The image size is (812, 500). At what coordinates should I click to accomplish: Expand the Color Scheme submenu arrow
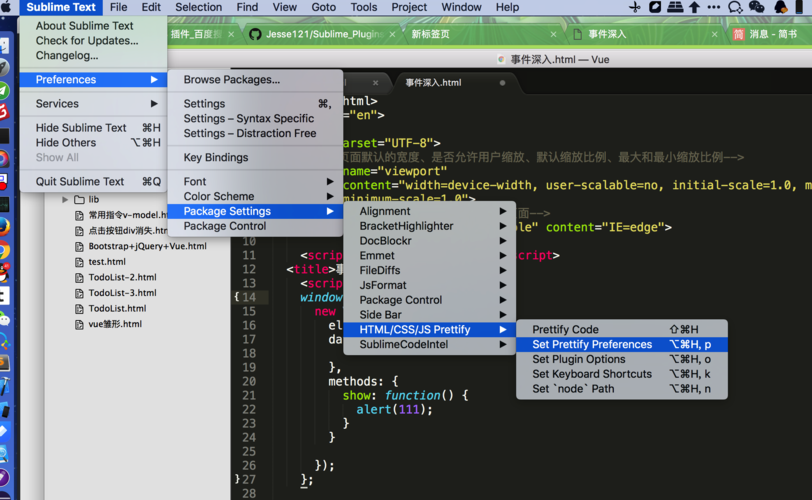[x=330, y=196]
